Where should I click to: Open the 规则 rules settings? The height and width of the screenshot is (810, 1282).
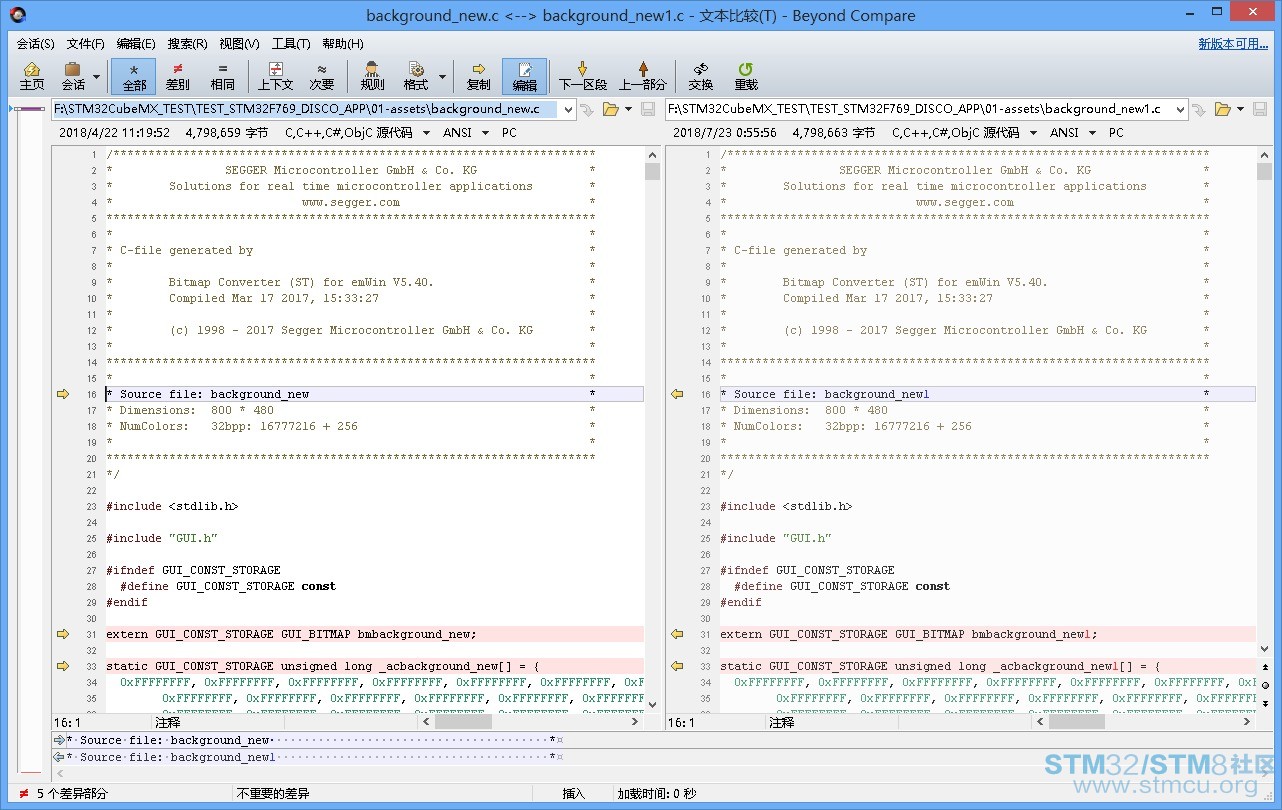(x=372, y=76)
